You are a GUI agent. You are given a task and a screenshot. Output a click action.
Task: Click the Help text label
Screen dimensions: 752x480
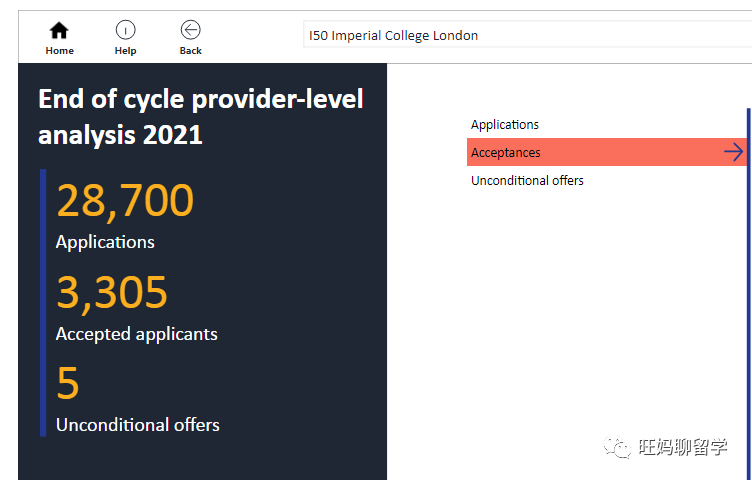(125, 51)
